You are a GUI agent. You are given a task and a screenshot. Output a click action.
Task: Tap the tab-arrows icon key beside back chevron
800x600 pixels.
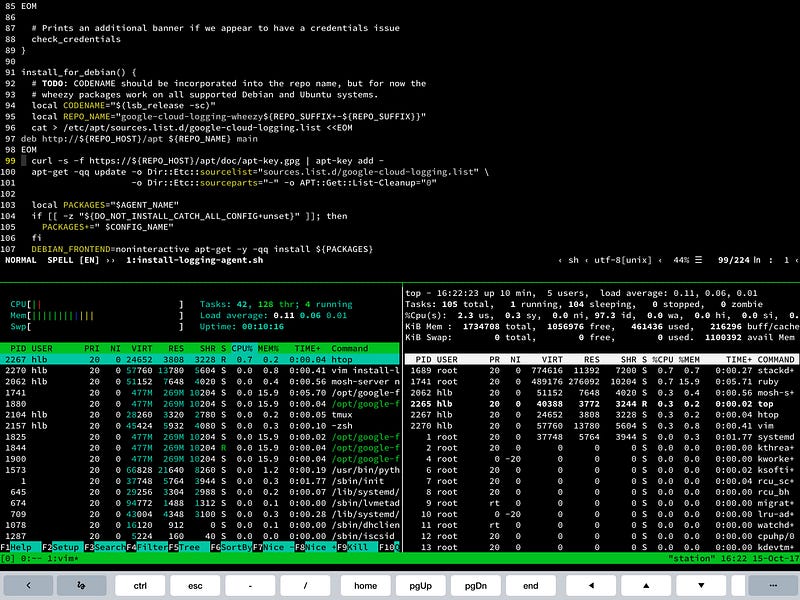tap(82, 585)
